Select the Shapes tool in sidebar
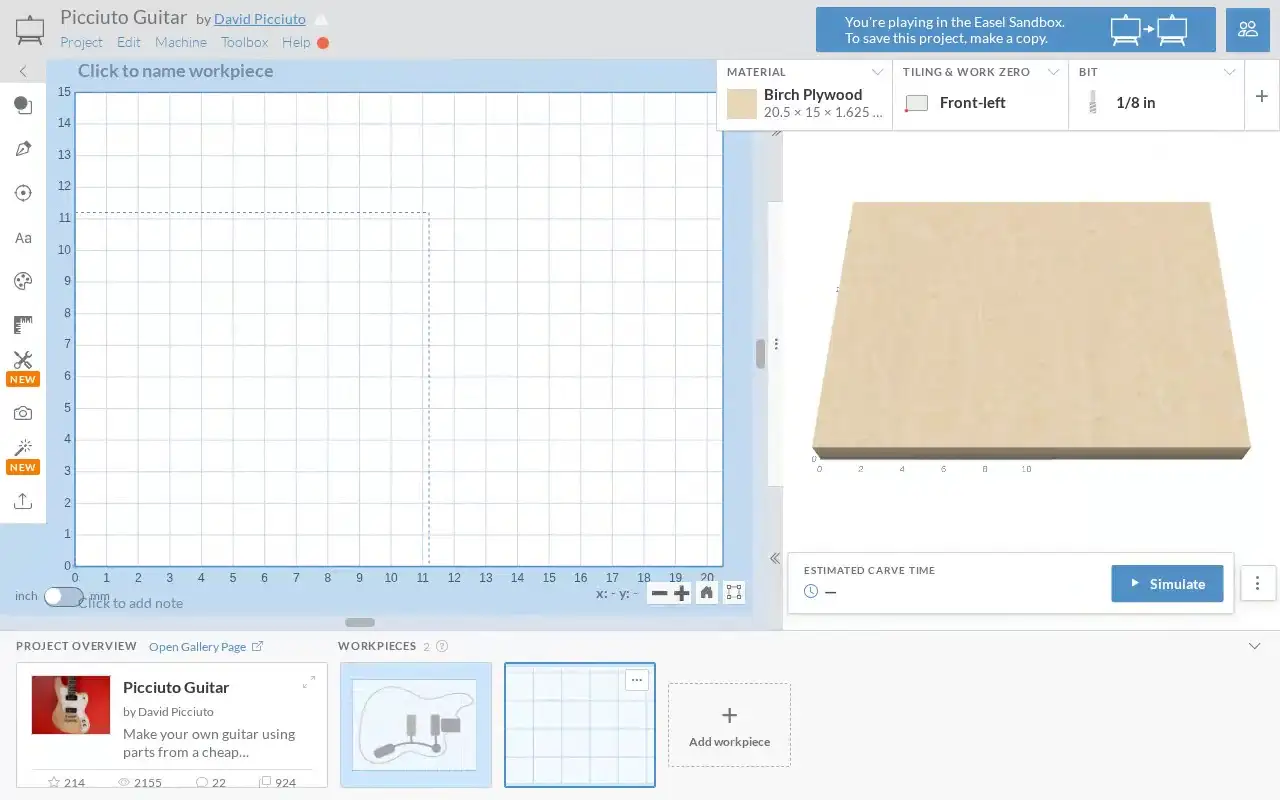The width and height of the screenshot is (1280, 800). [x=23, y=105]
